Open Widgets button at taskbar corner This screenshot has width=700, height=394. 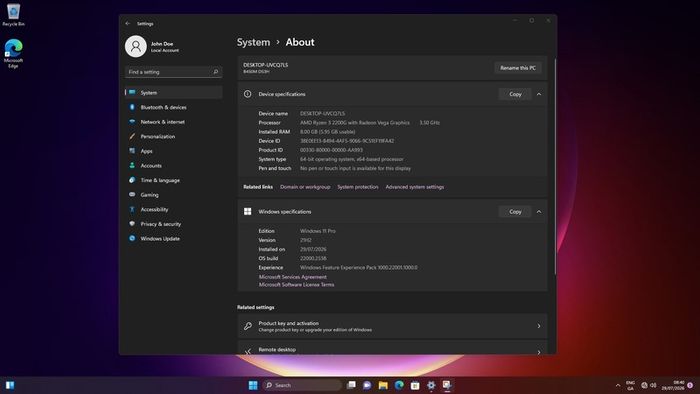click(10, 385)
